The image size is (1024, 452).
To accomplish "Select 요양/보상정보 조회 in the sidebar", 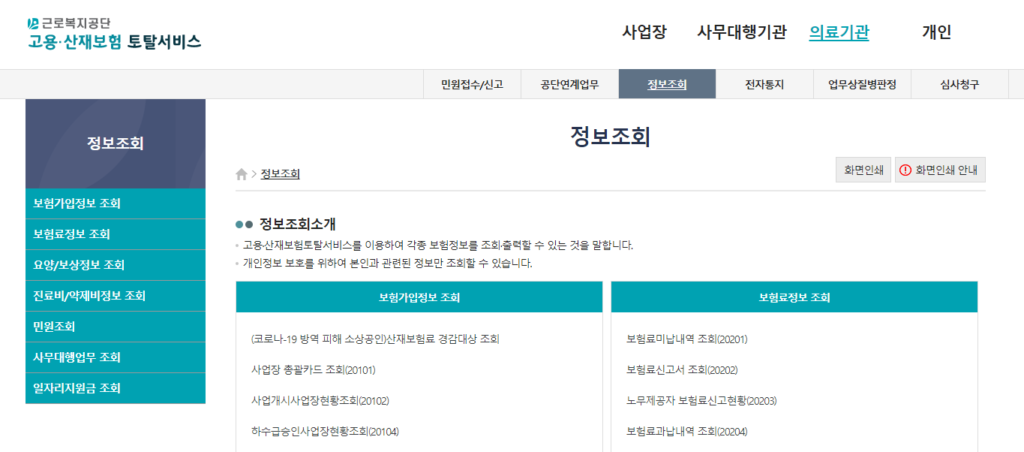I will click(x=79, y=265).
